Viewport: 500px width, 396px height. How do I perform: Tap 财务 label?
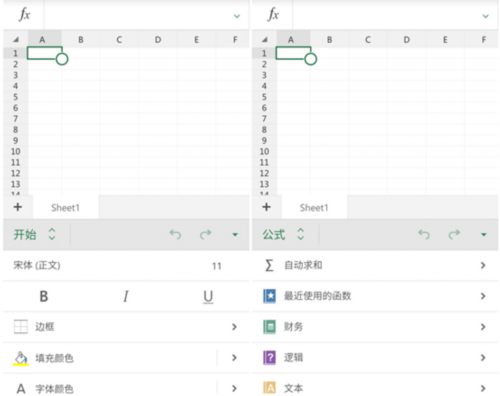[x=293, y=327]
